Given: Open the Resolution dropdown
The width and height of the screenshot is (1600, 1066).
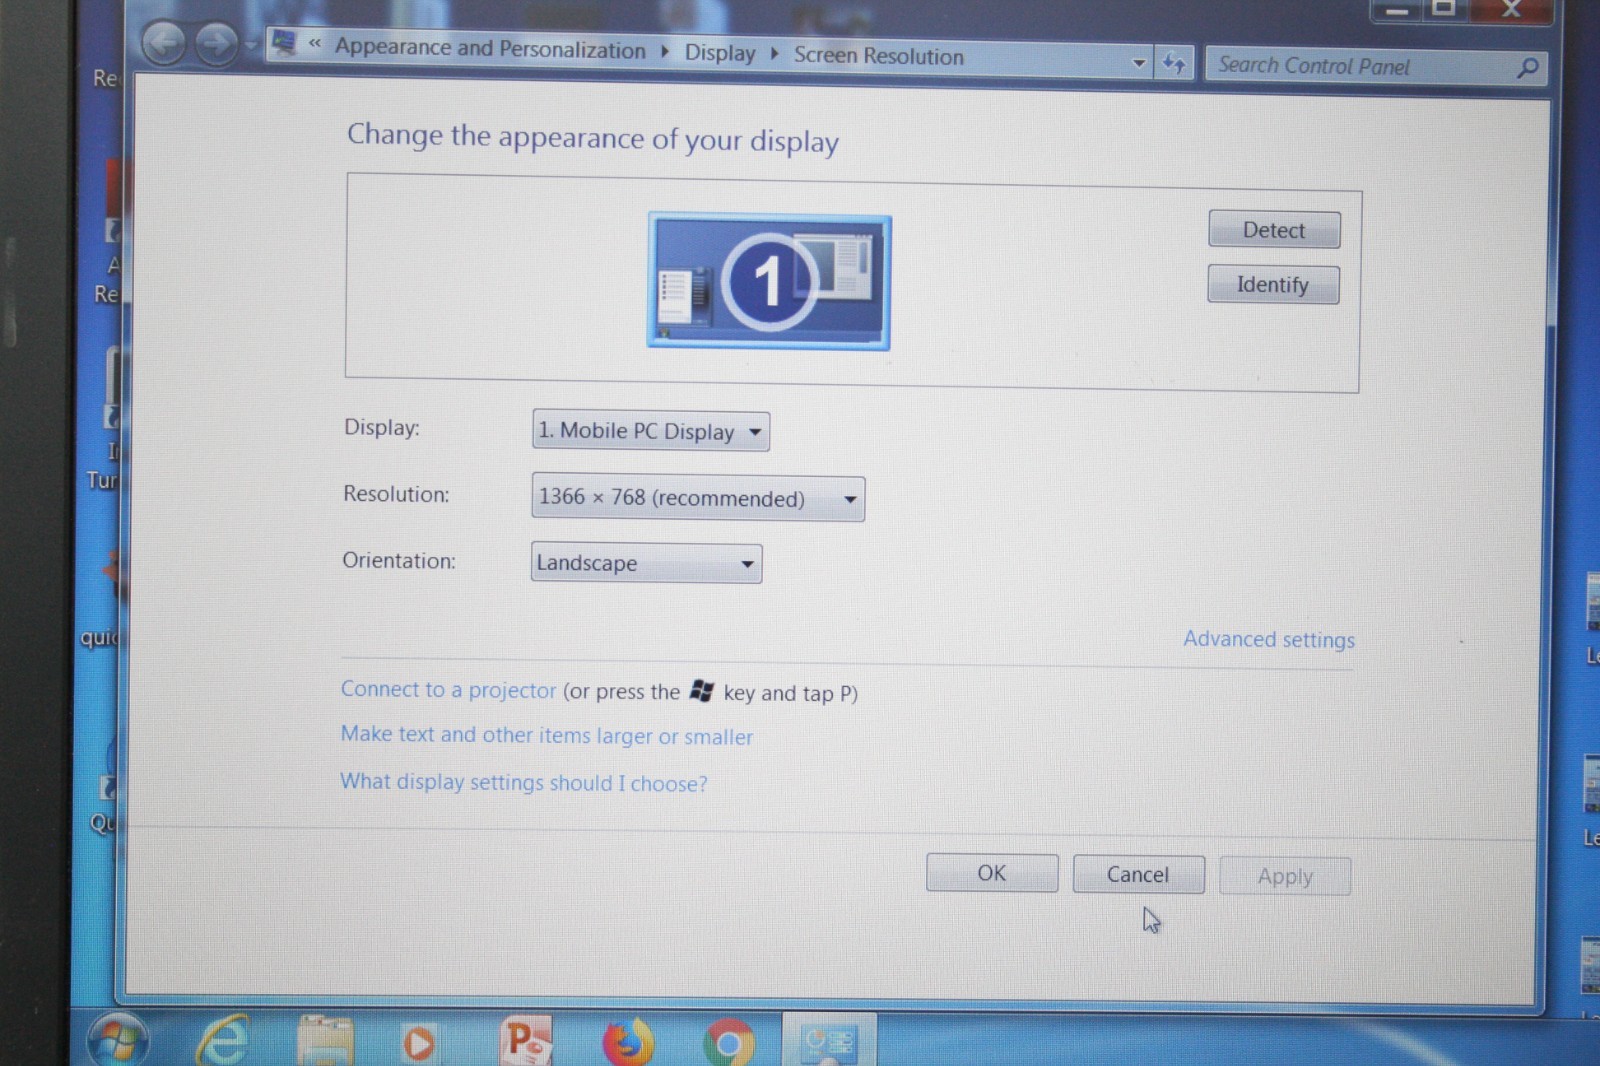Looking at the screenshot, I should point(698,498).
